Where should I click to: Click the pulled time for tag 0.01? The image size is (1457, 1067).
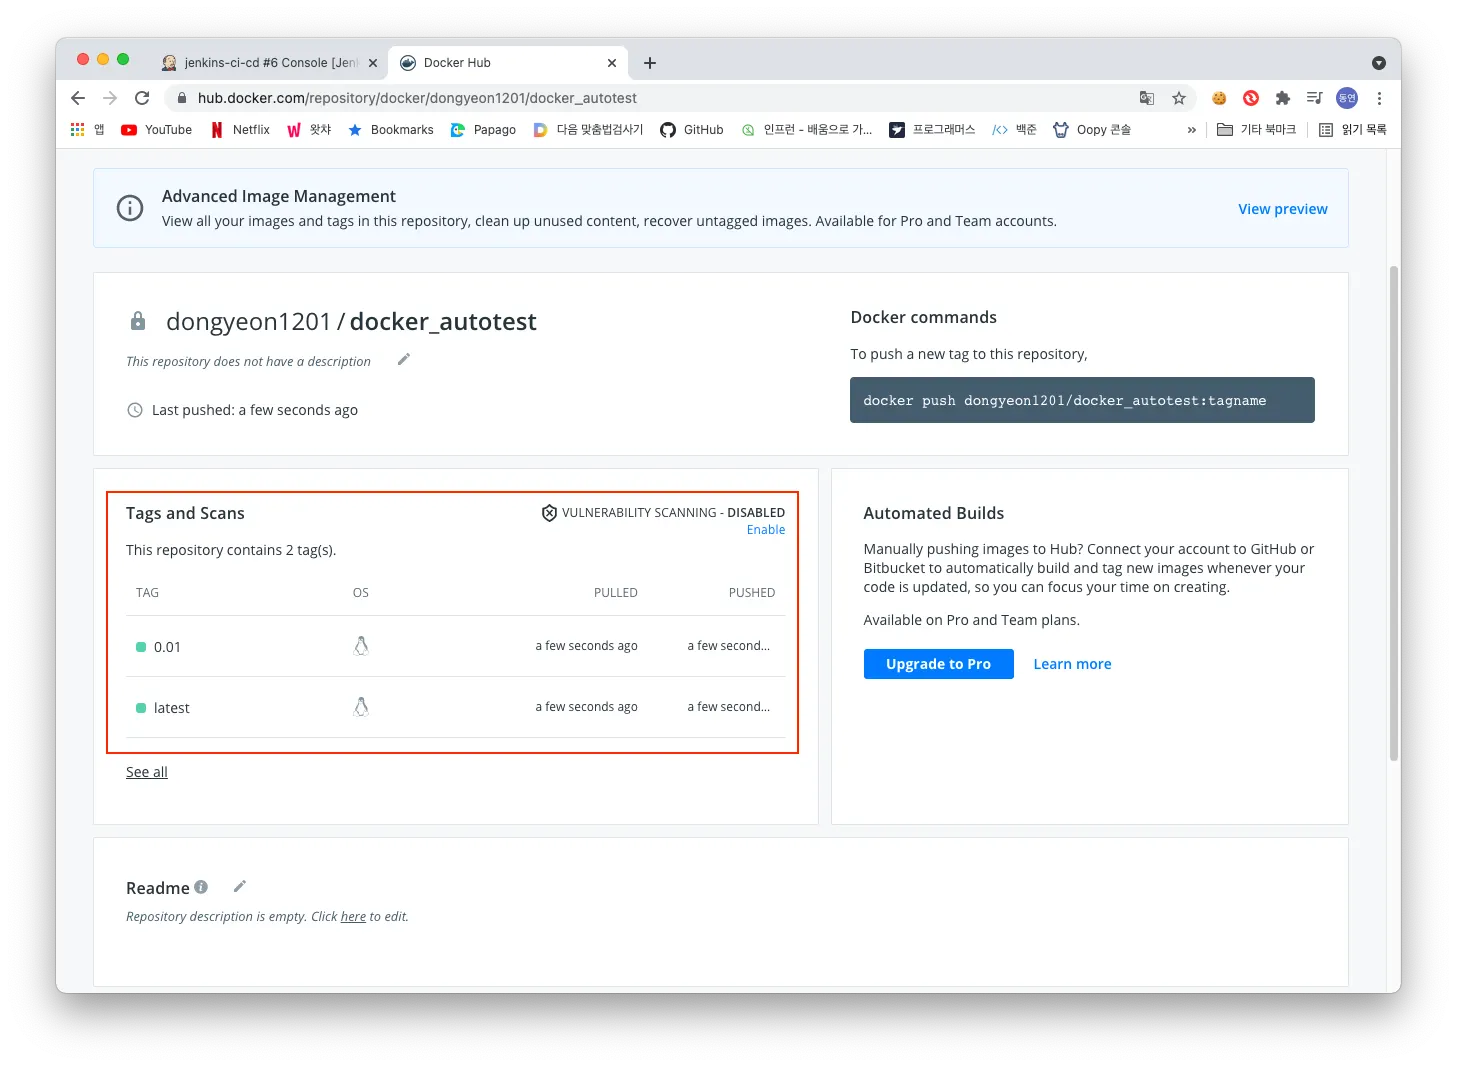coord(586,646)
